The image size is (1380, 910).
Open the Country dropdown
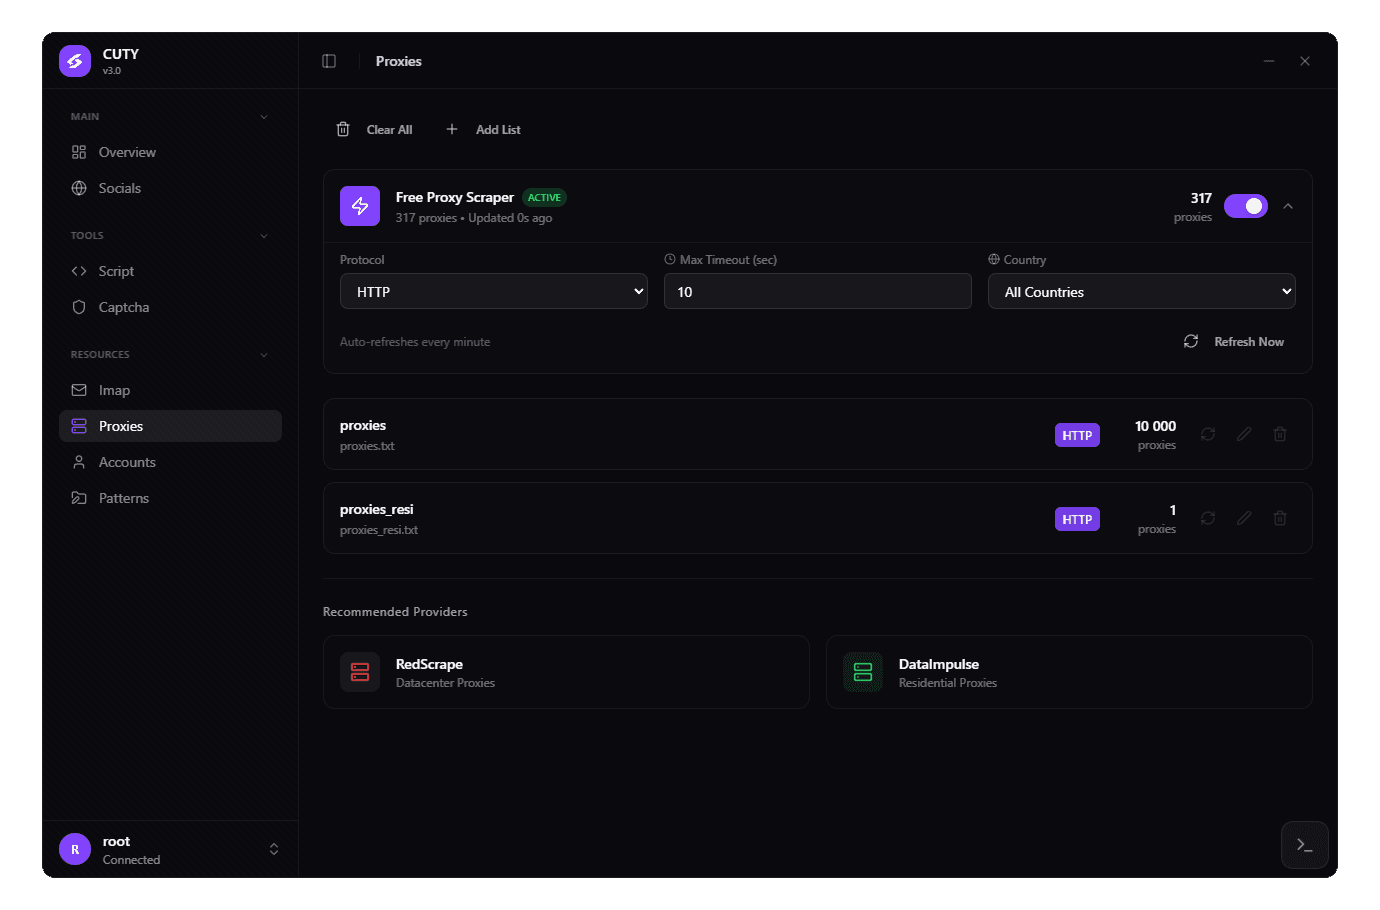click(1141, 291)
